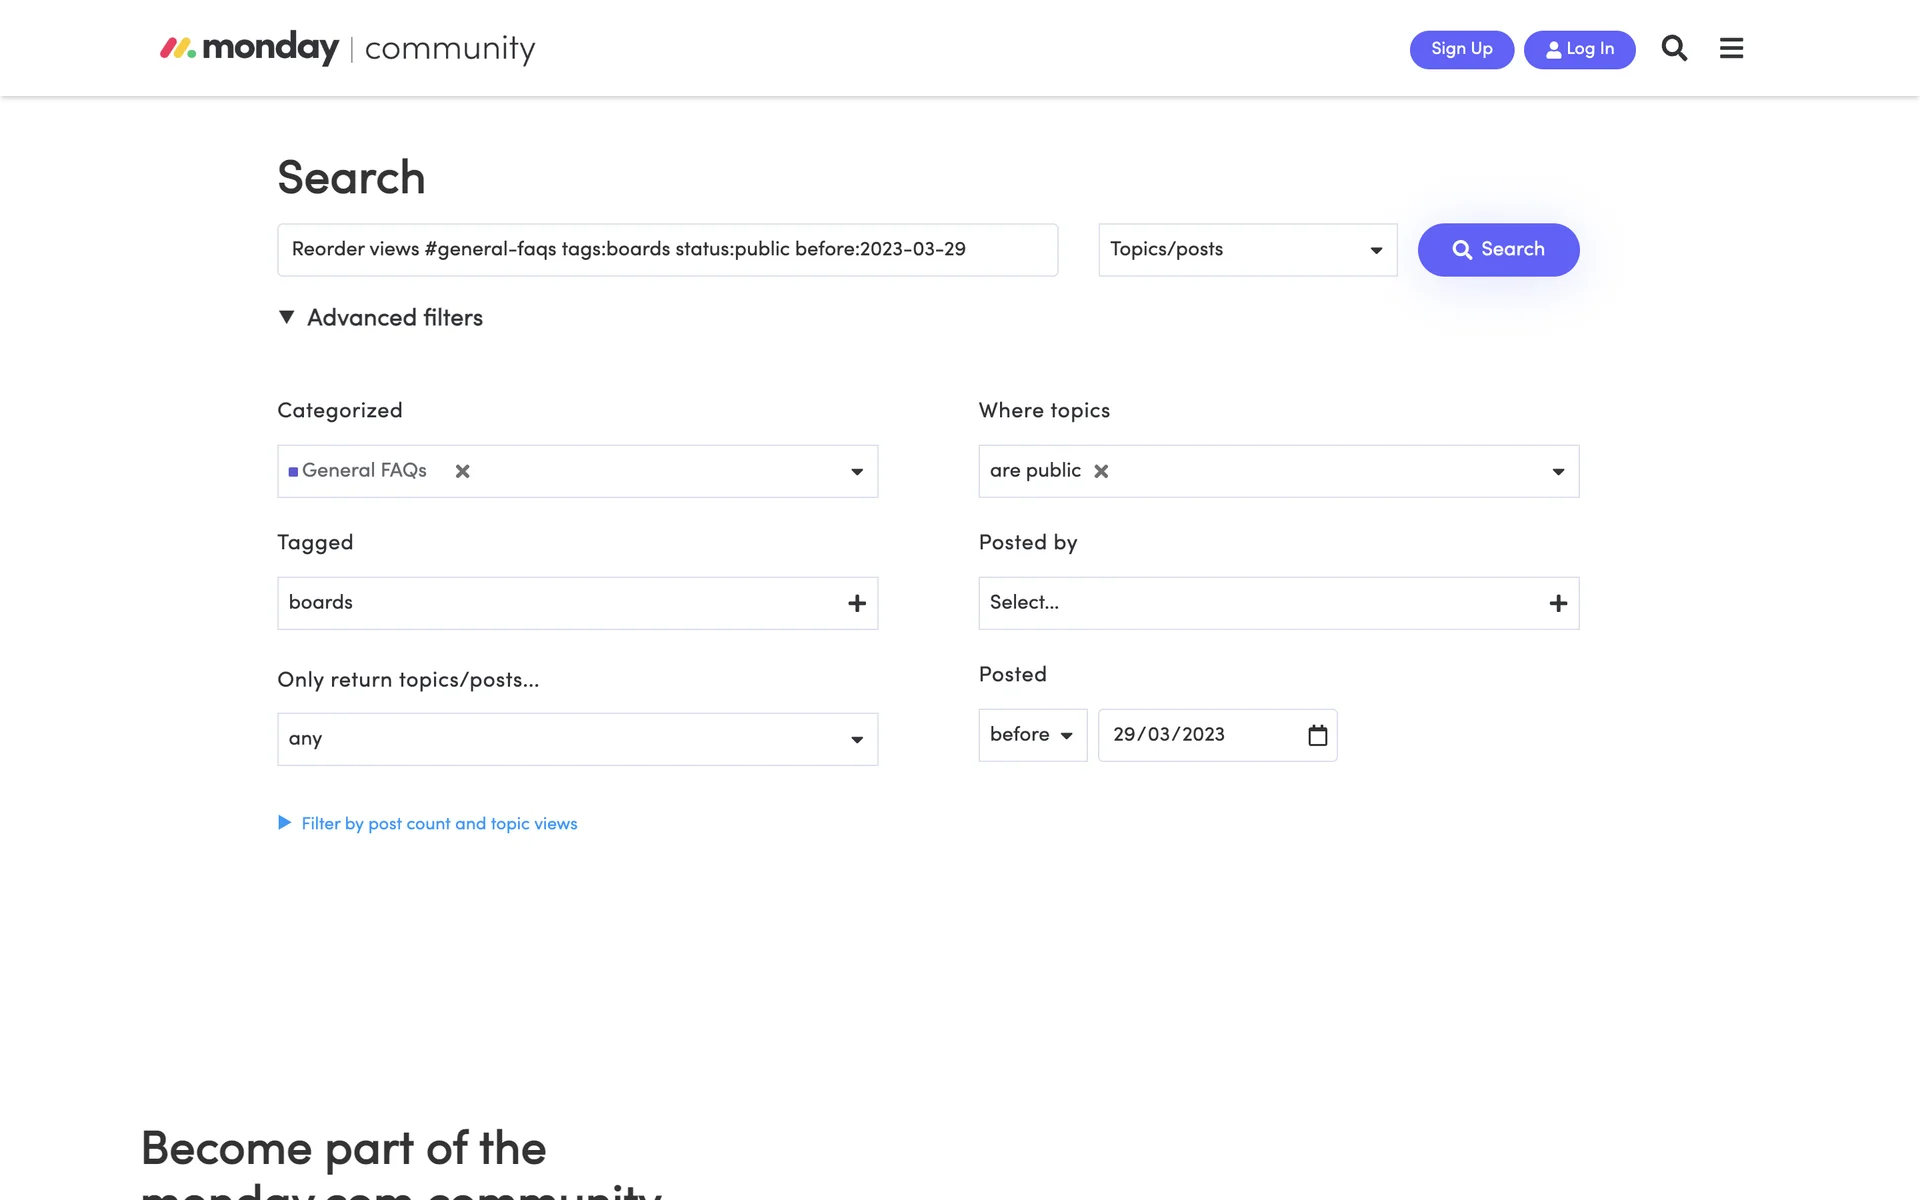Open the 'any' only return topics dropdown

point(577,739)
